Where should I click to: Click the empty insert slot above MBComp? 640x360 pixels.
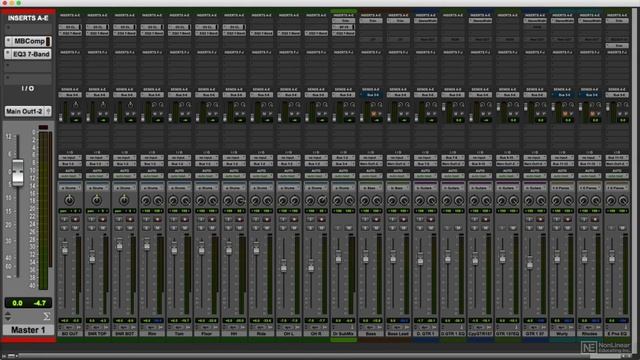(28, 29)
